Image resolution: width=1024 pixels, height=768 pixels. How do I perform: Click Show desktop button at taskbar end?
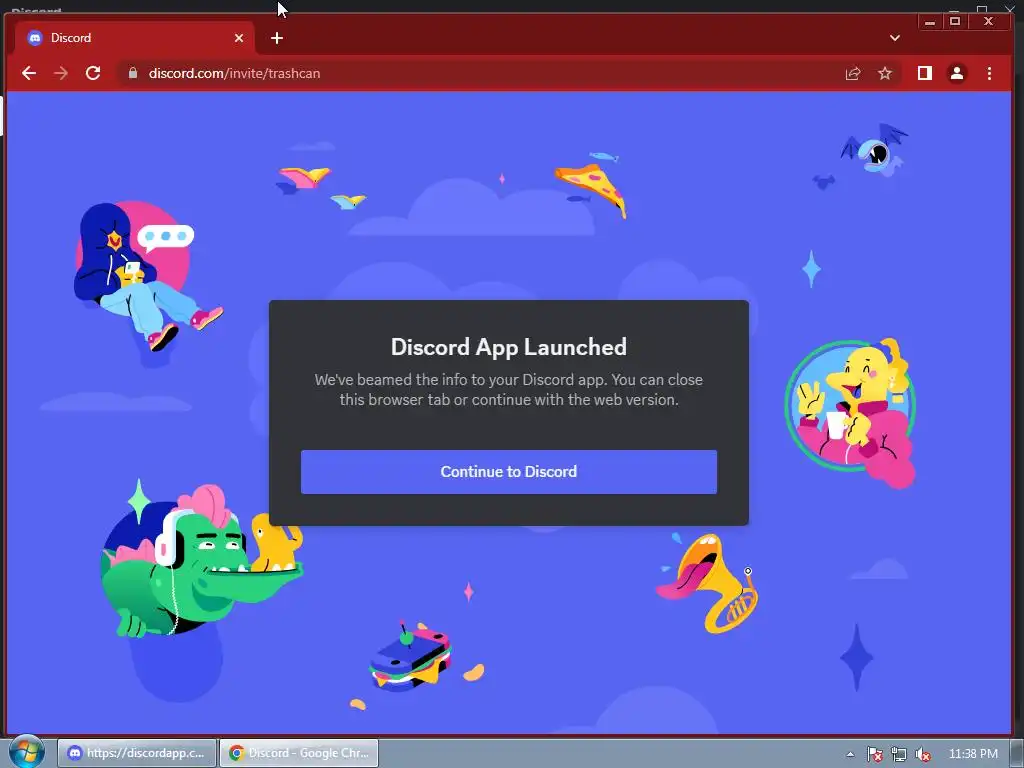click(x=1017, y=753)
